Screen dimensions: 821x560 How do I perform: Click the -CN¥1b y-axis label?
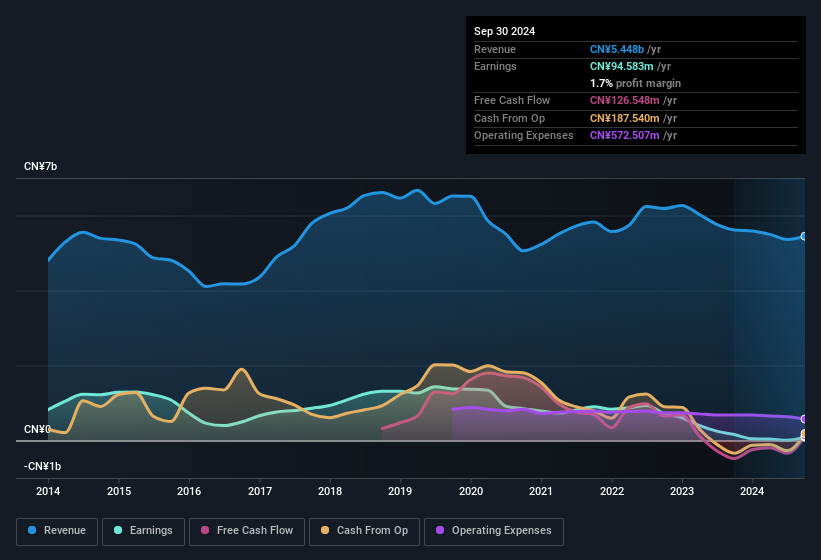[42, 466]
